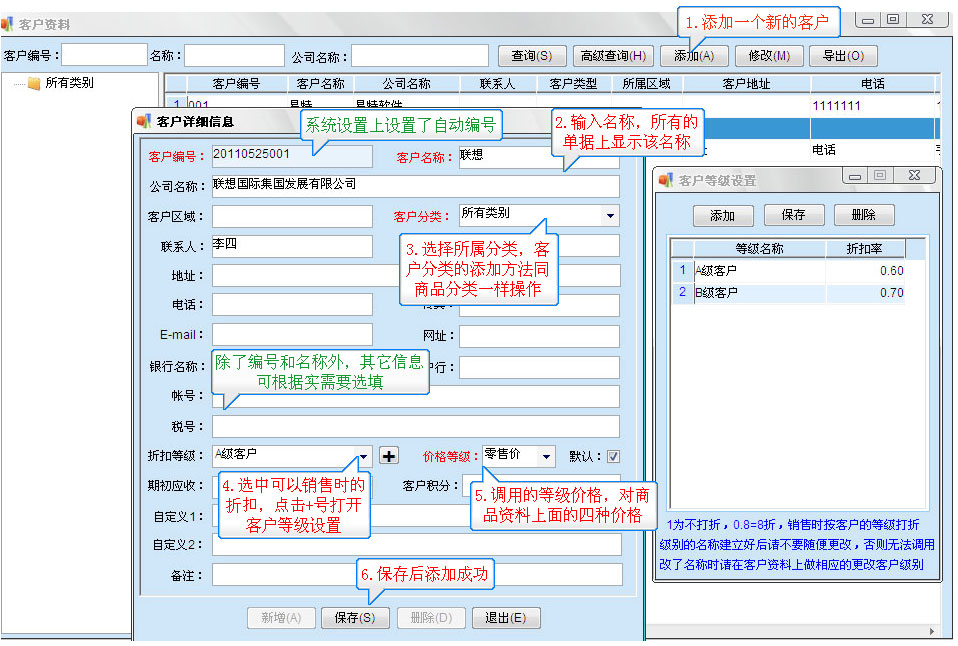Toggle the 默认 checkbox
Image resolution: width=958 pixels, height=646 pixels.
point(613,456)
